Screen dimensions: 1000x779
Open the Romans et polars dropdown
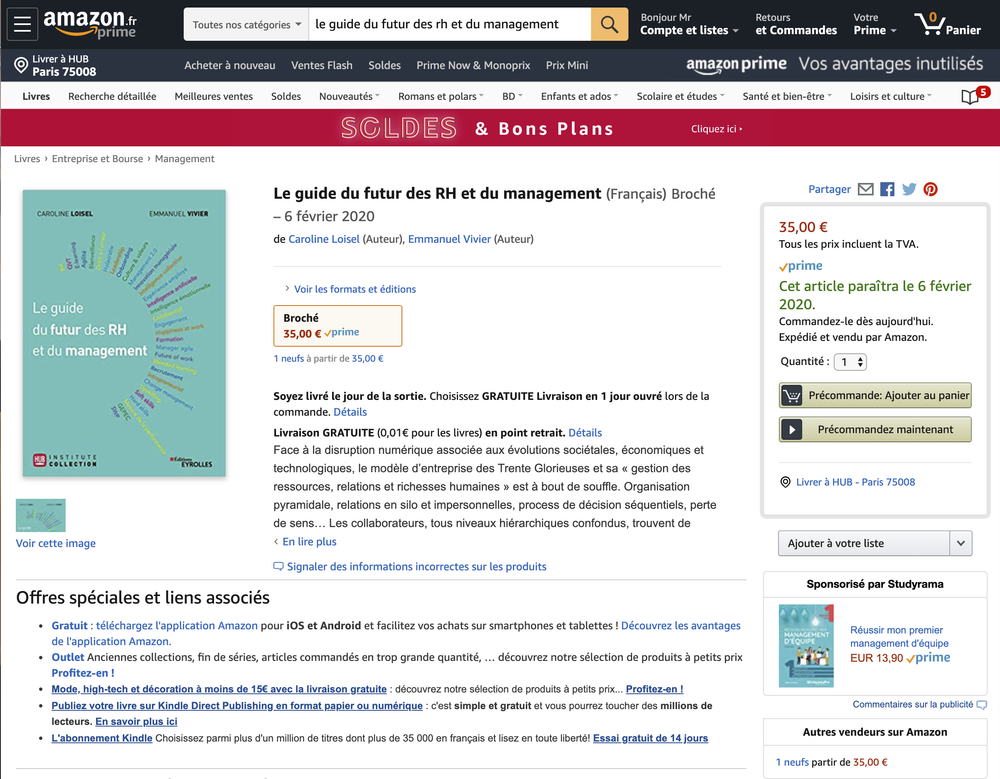click(441, 96)
